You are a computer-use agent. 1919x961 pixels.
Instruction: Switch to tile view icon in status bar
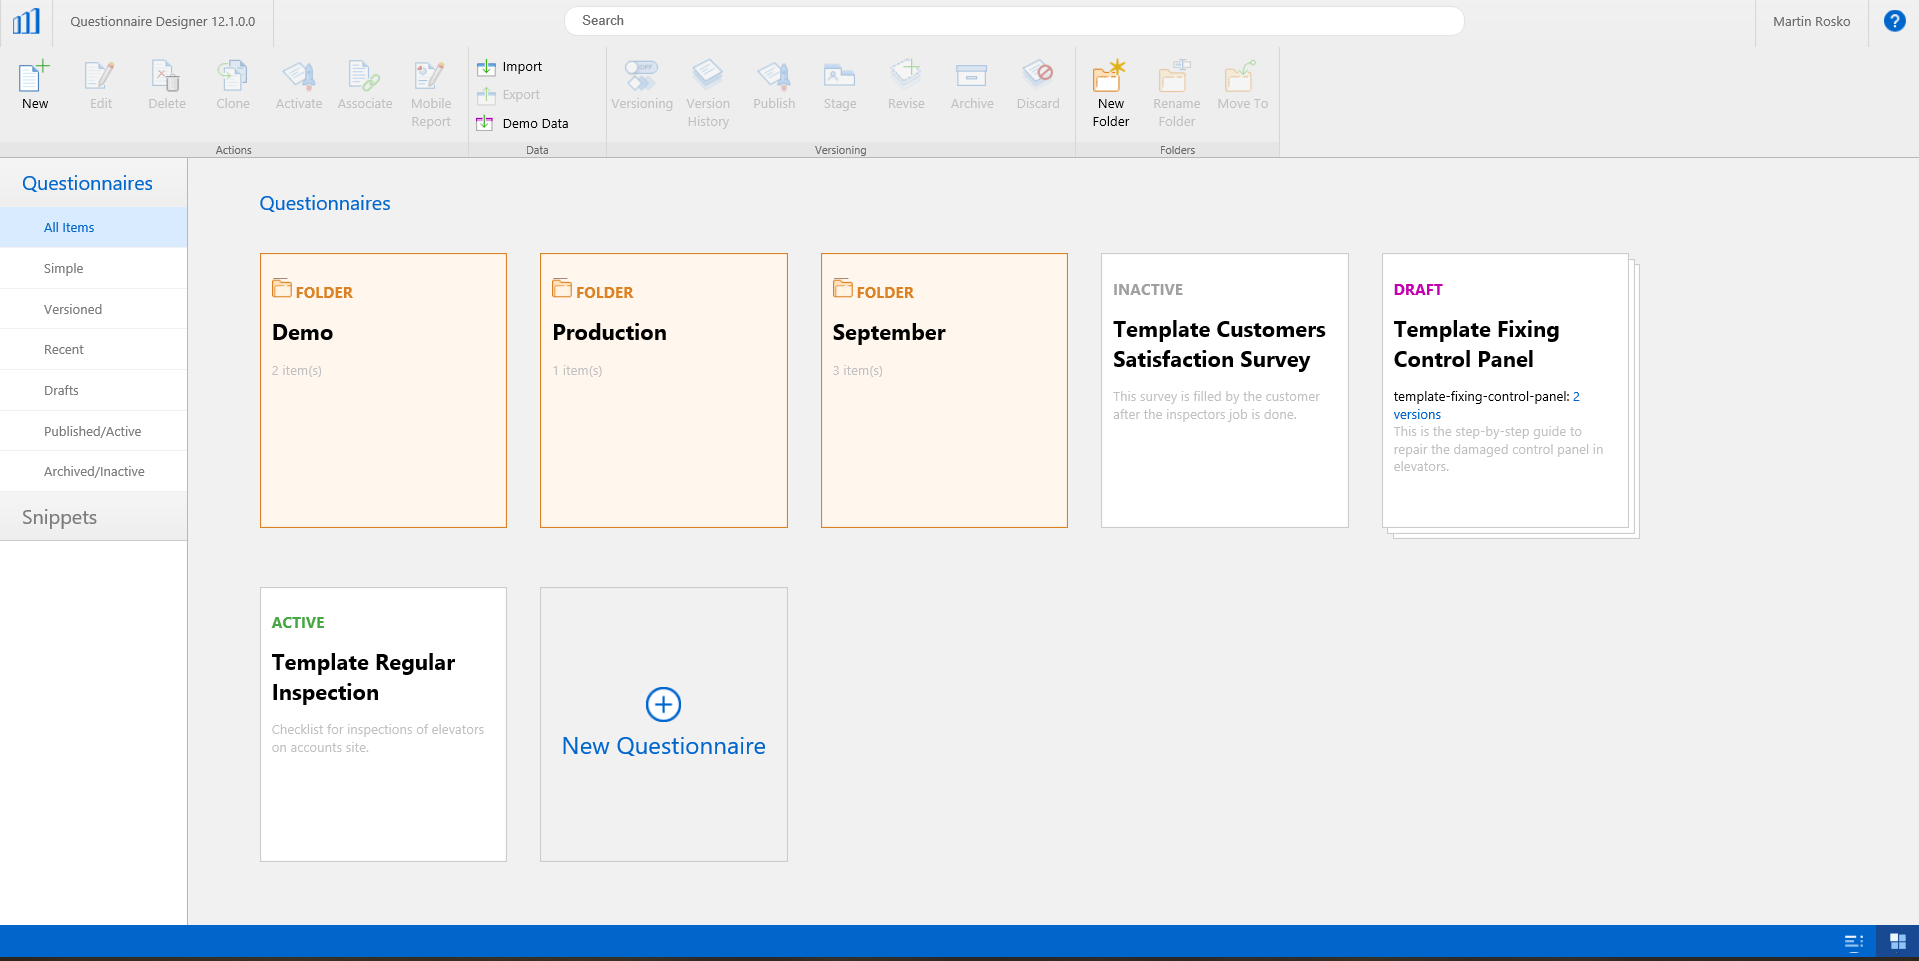click(1897, 941)
